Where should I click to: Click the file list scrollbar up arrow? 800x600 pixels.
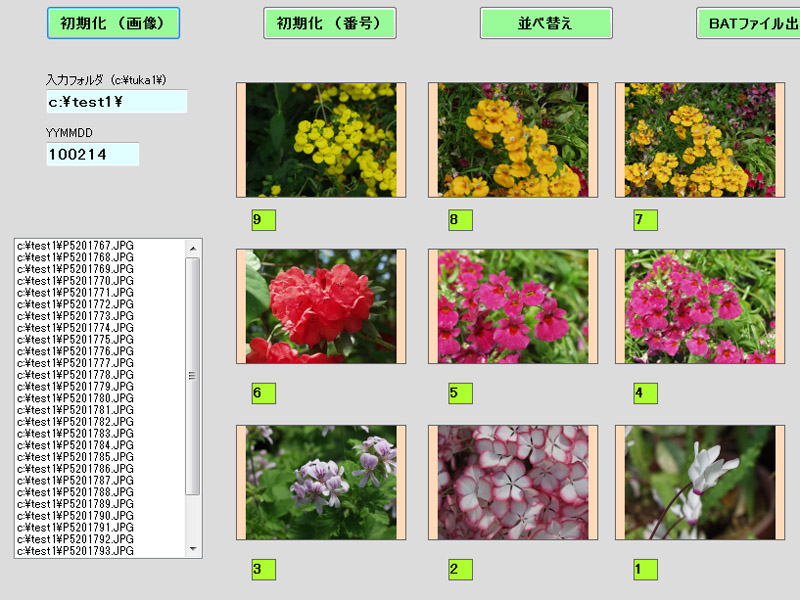[193, 247]
